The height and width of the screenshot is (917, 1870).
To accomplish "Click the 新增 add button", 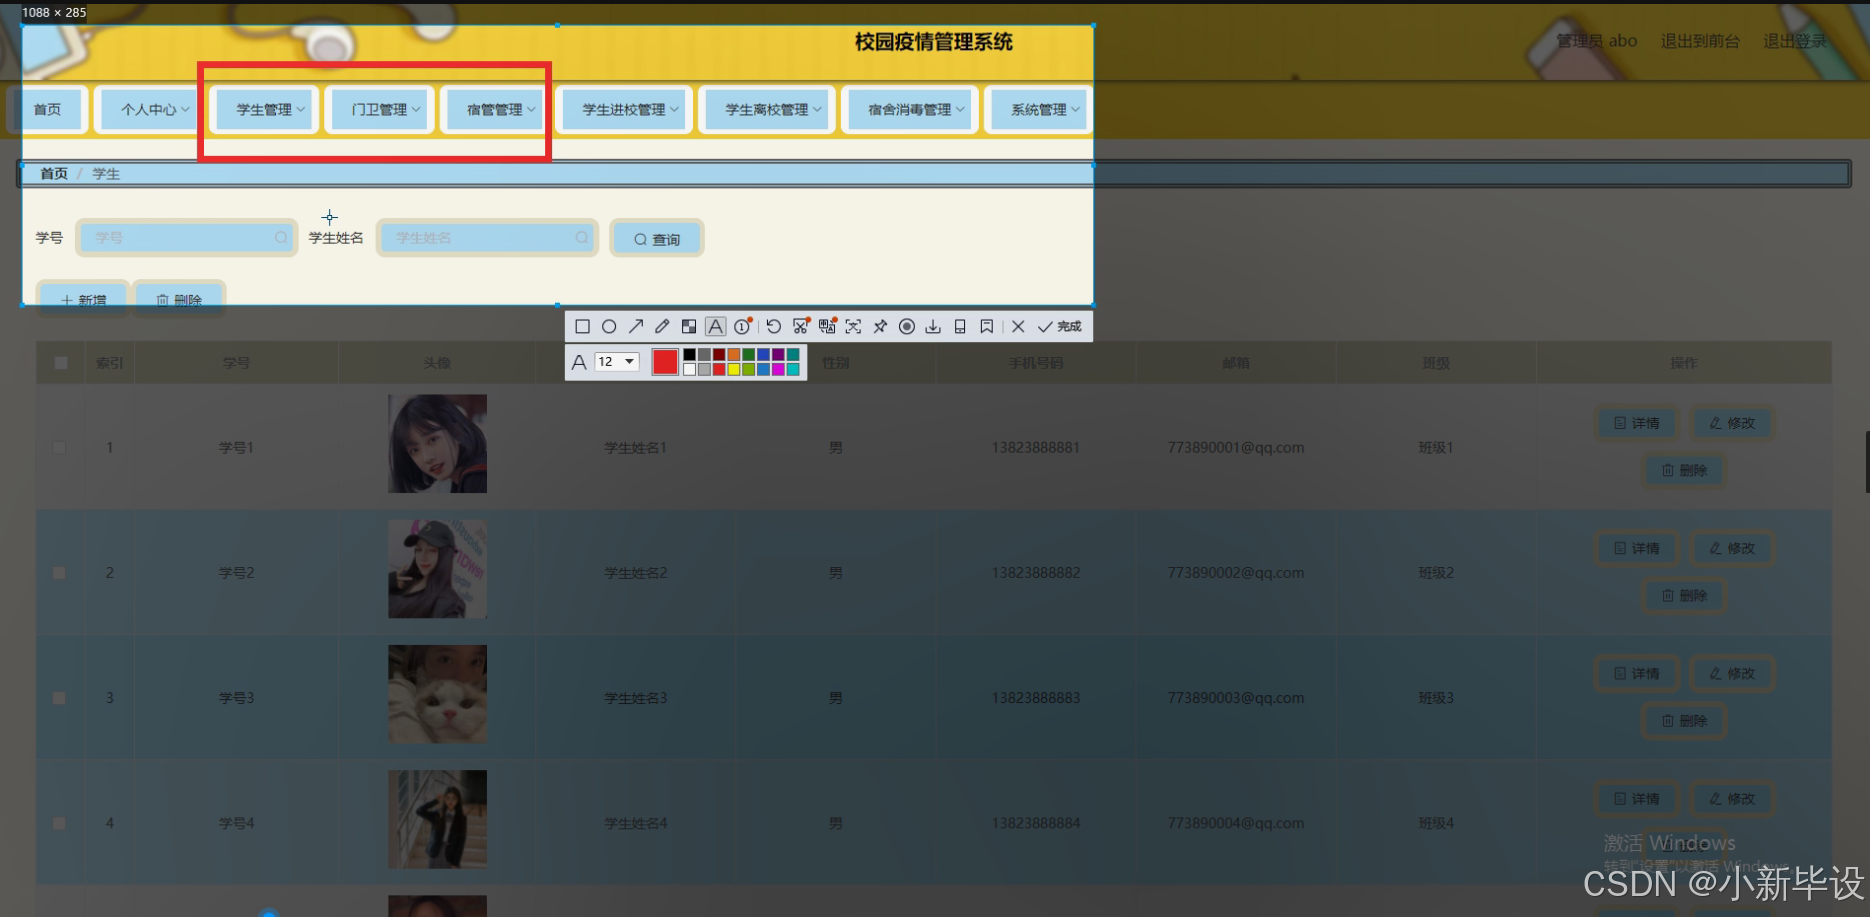I will [x=82, y=299].
